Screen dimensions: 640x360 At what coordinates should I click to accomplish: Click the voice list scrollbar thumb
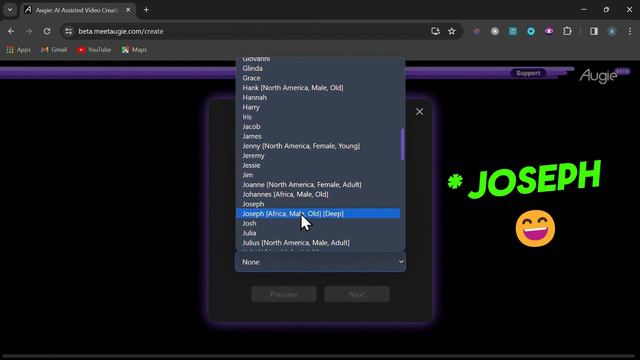402,144
